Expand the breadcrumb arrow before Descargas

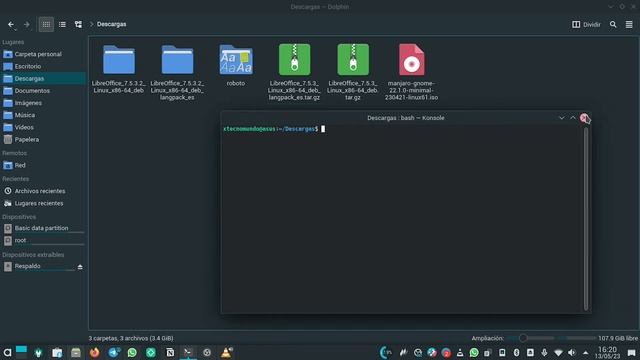pyautogui.click(x=91, y=24)
